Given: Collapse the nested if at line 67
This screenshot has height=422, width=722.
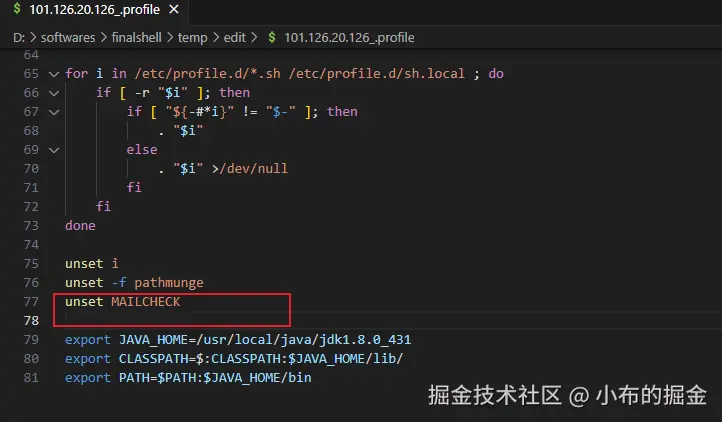Looking at the screenshot, I should click(x=54, y=112).
